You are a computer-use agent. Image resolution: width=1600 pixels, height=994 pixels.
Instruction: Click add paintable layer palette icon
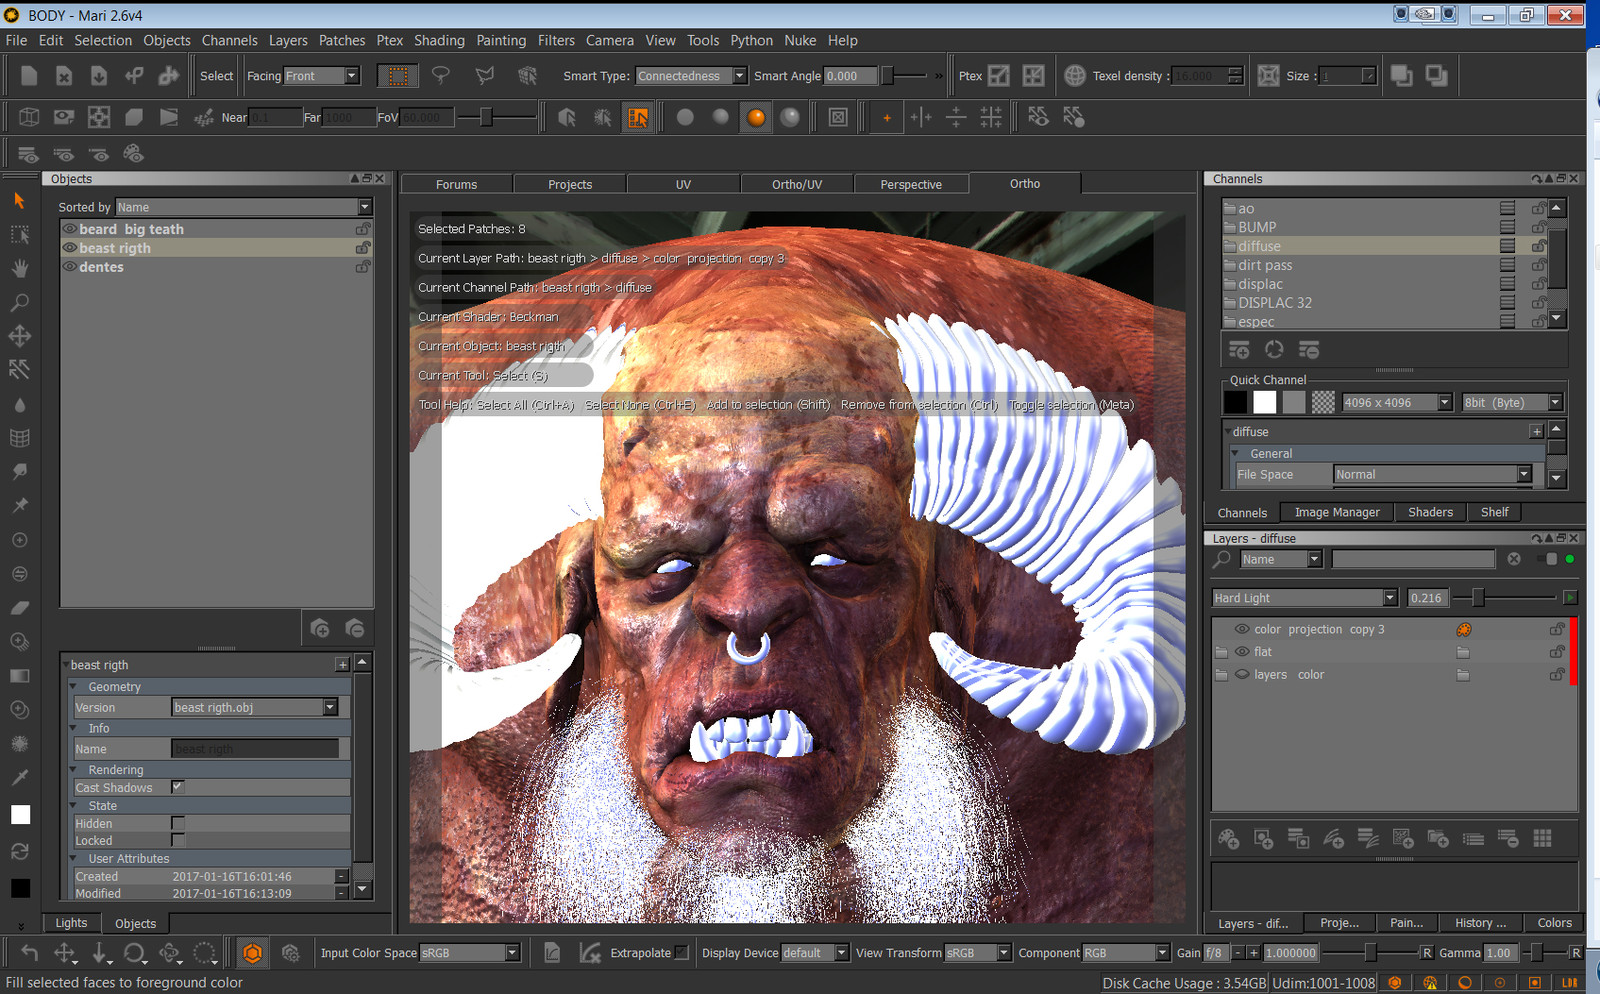pyautogui.click(x=1229, y=838)
